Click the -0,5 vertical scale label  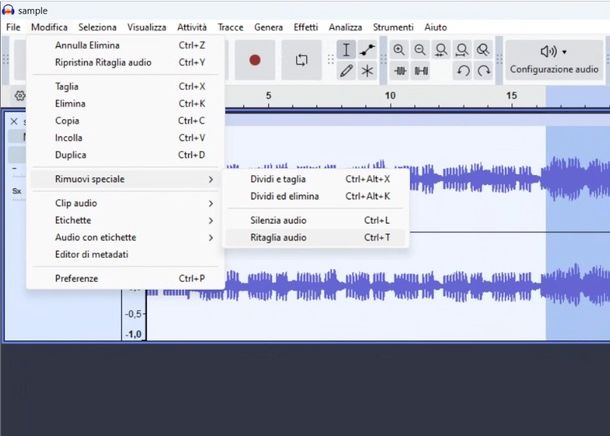pos(133,314)
